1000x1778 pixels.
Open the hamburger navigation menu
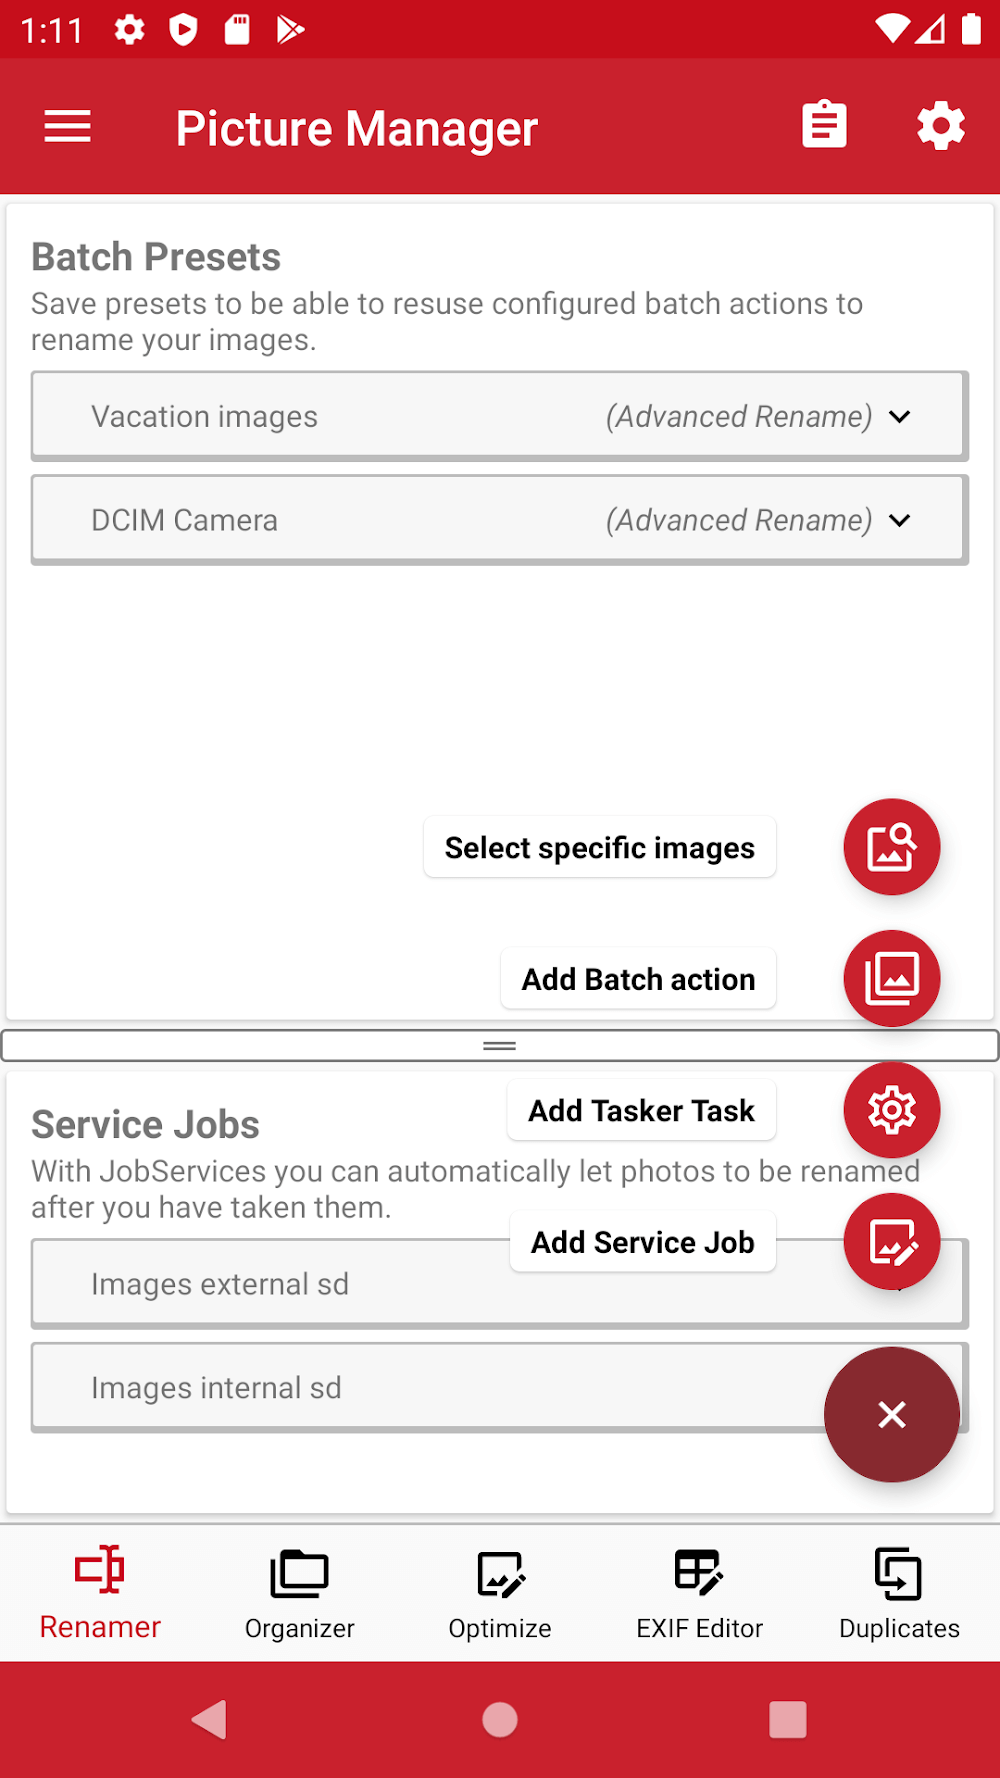coord(68,127)
